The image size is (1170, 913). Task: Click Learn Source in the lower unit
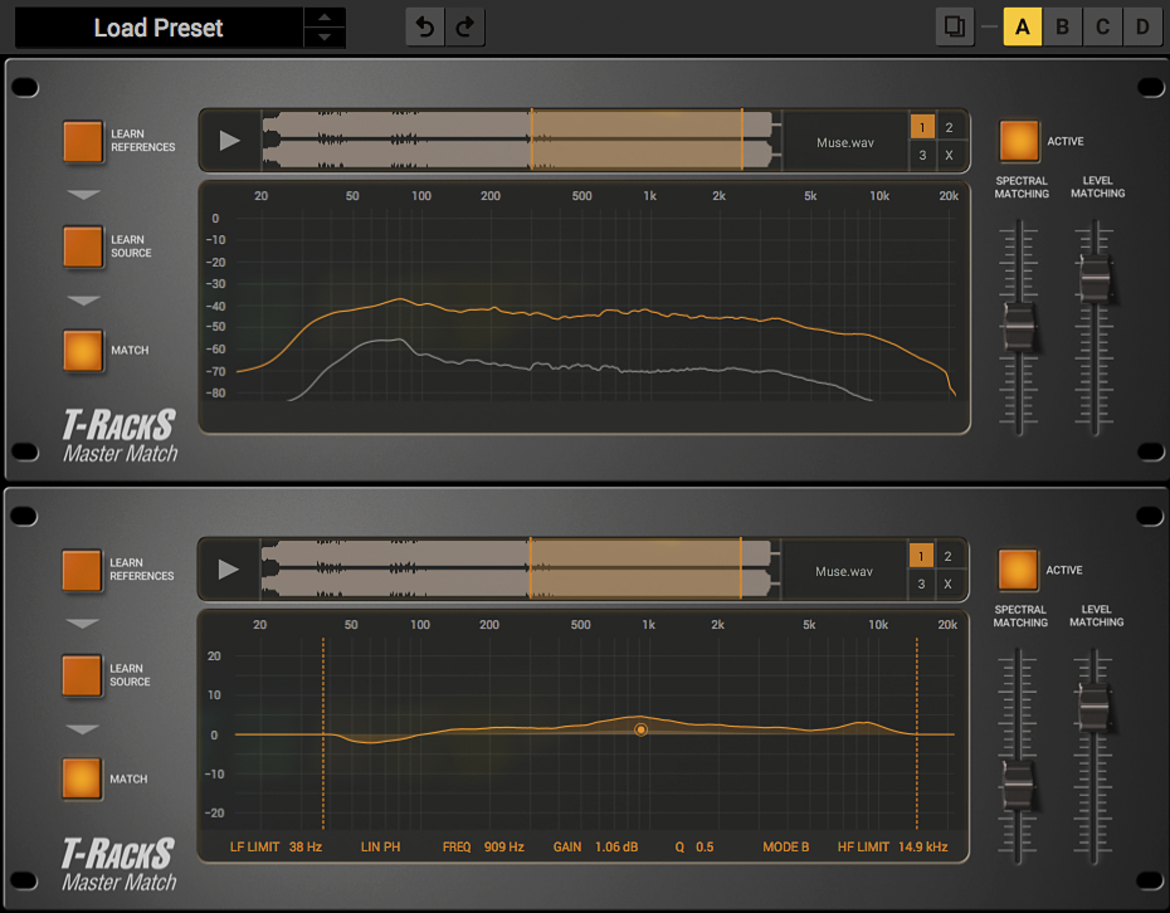click(81, 676)
